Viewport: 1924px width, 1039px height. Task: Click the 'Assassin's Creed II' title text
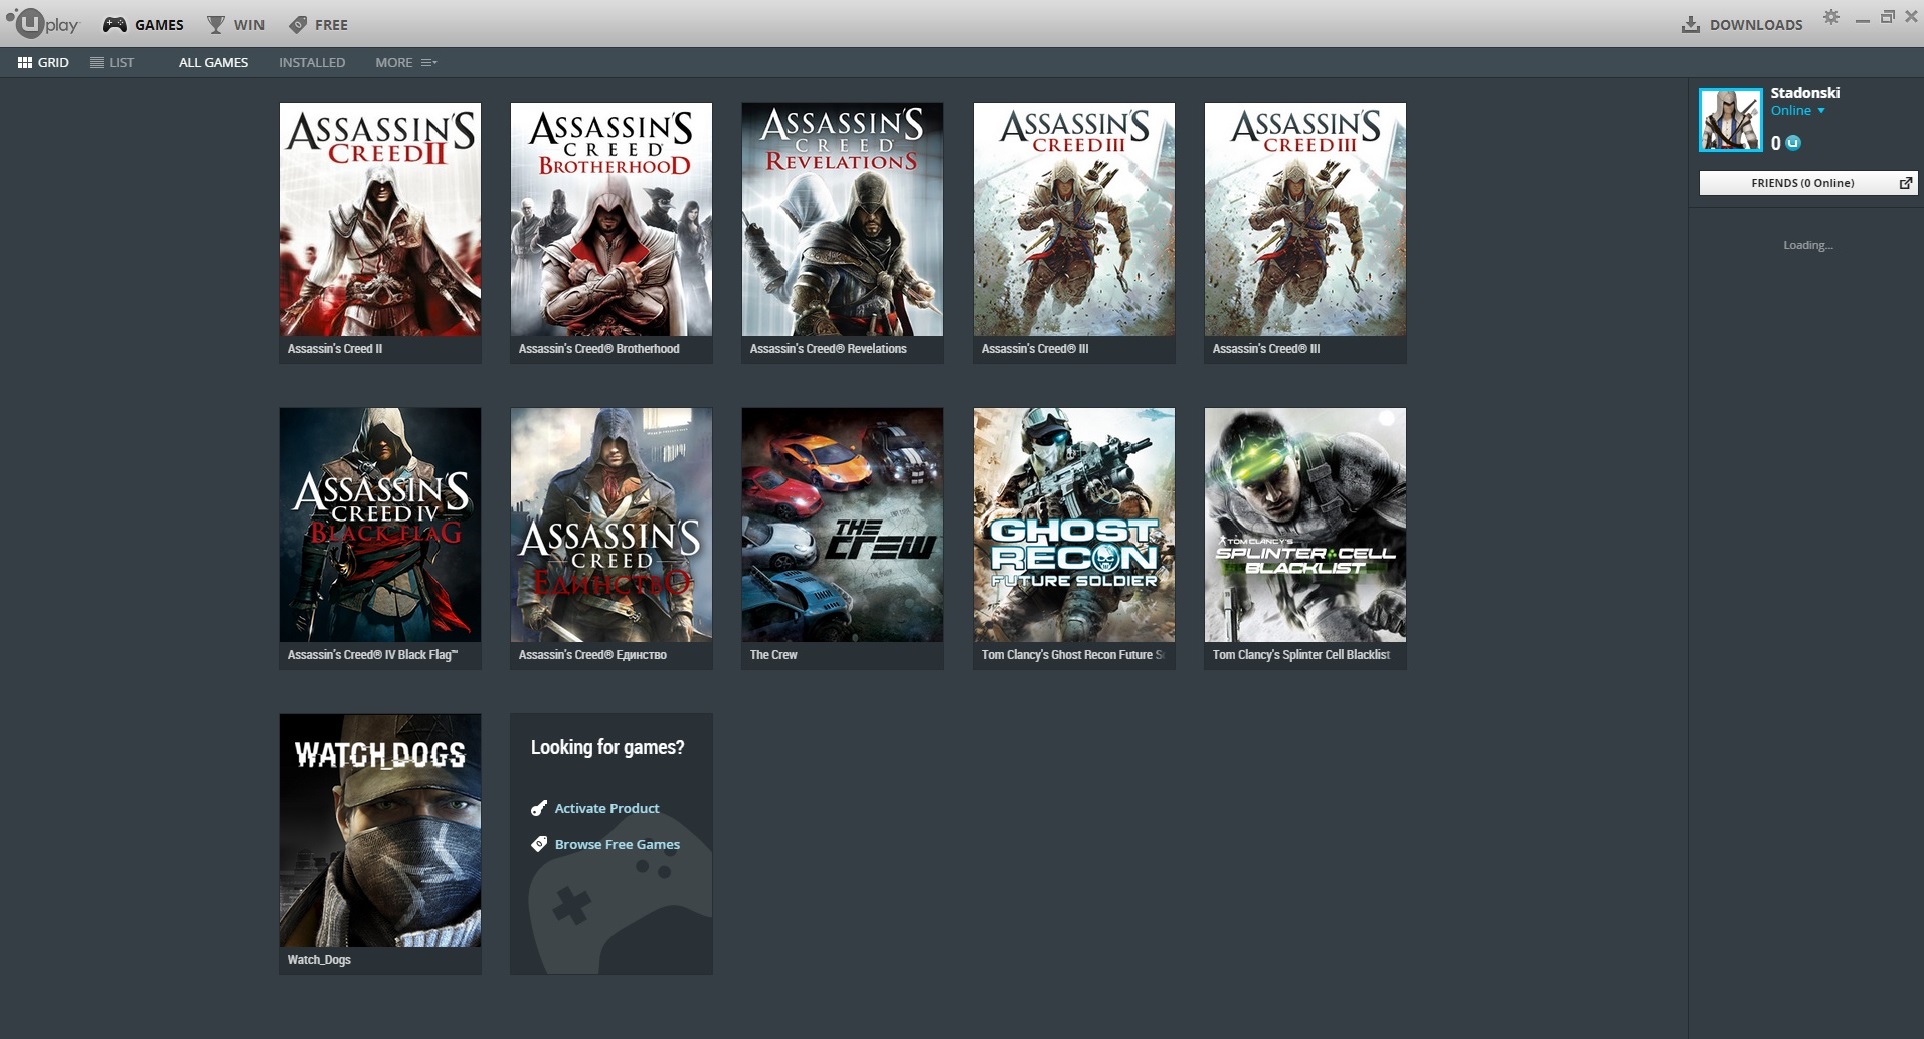click(x=335, y=349)
